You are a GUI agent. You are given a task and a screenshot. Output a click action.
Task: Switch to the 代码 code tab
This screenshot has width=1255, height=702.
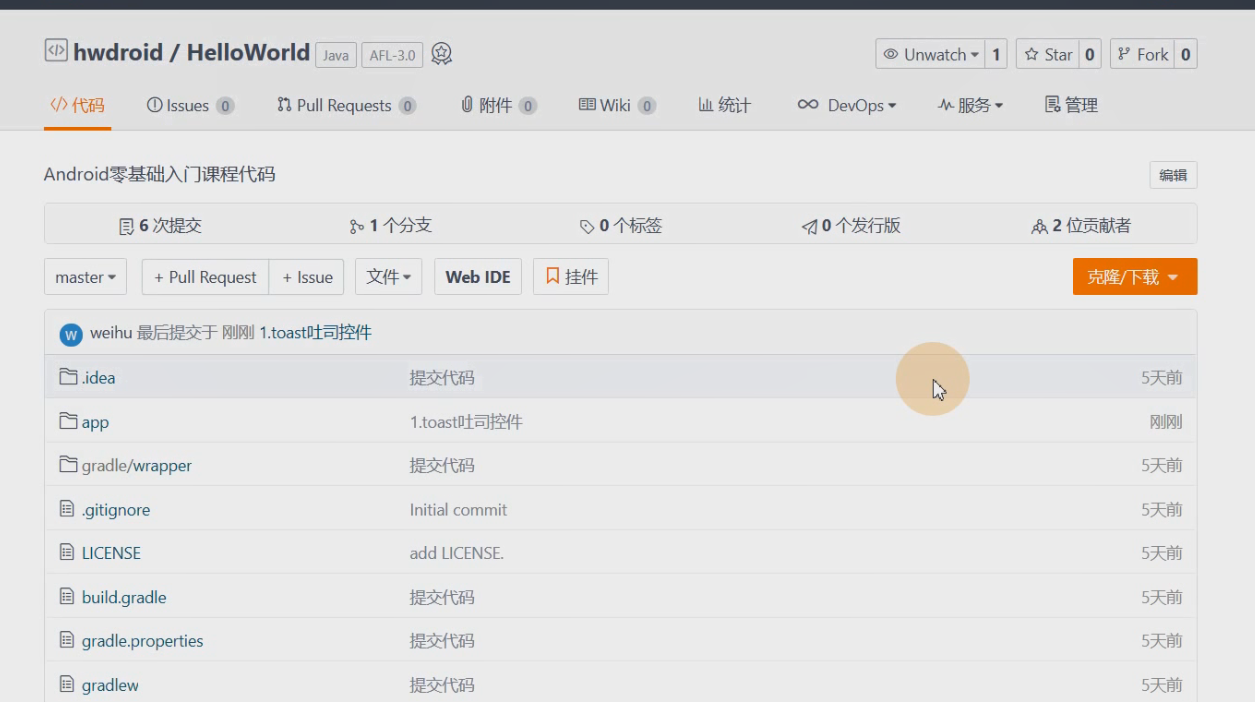pyautogui.click(x=77, y=105)
